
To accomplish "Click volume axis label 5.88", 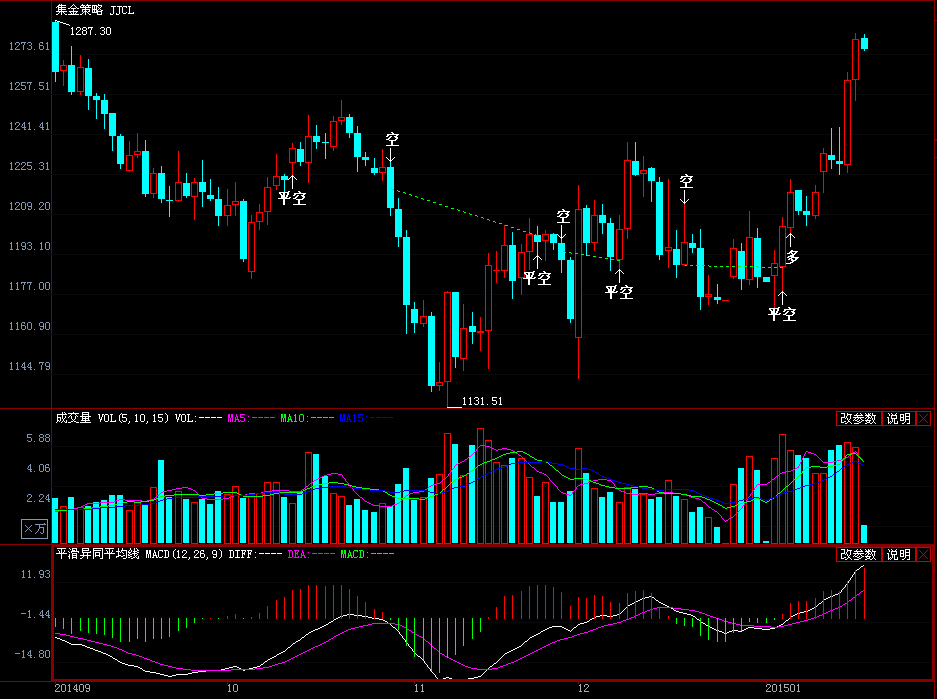I will [38, 439].
